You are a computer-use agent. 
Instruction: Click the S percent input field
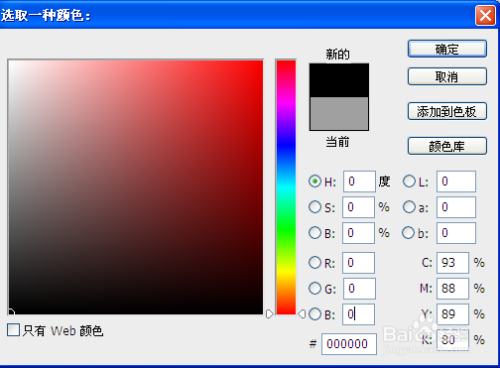(358, 207)
